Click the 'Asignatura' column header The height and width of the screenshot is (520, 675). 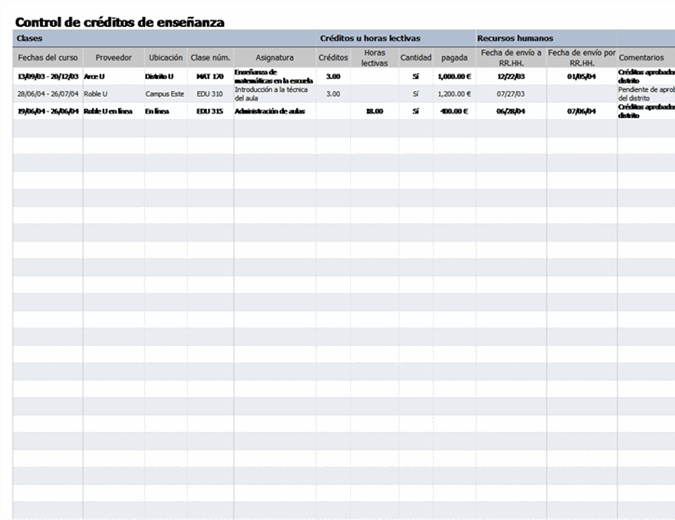[x=274, y=58]
